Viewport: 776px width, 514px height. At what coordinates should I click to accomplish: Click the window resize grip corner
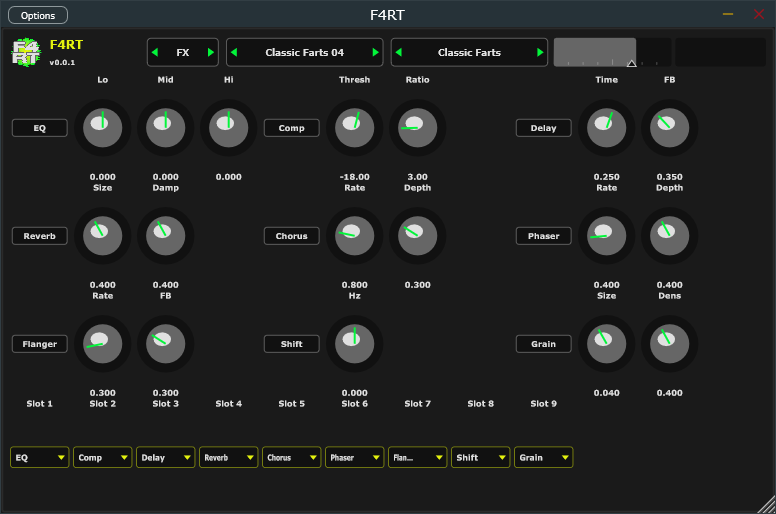(768, 505)
